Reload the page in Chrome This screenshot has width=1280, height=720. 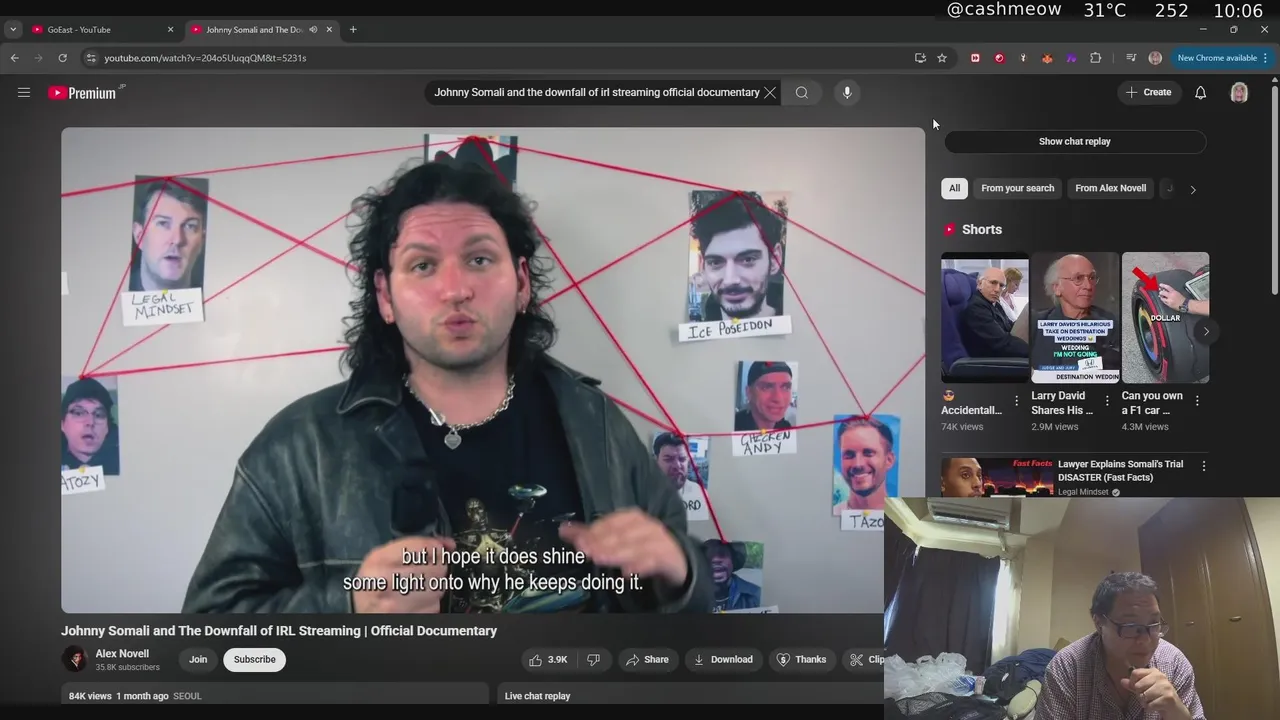[62, 58]
